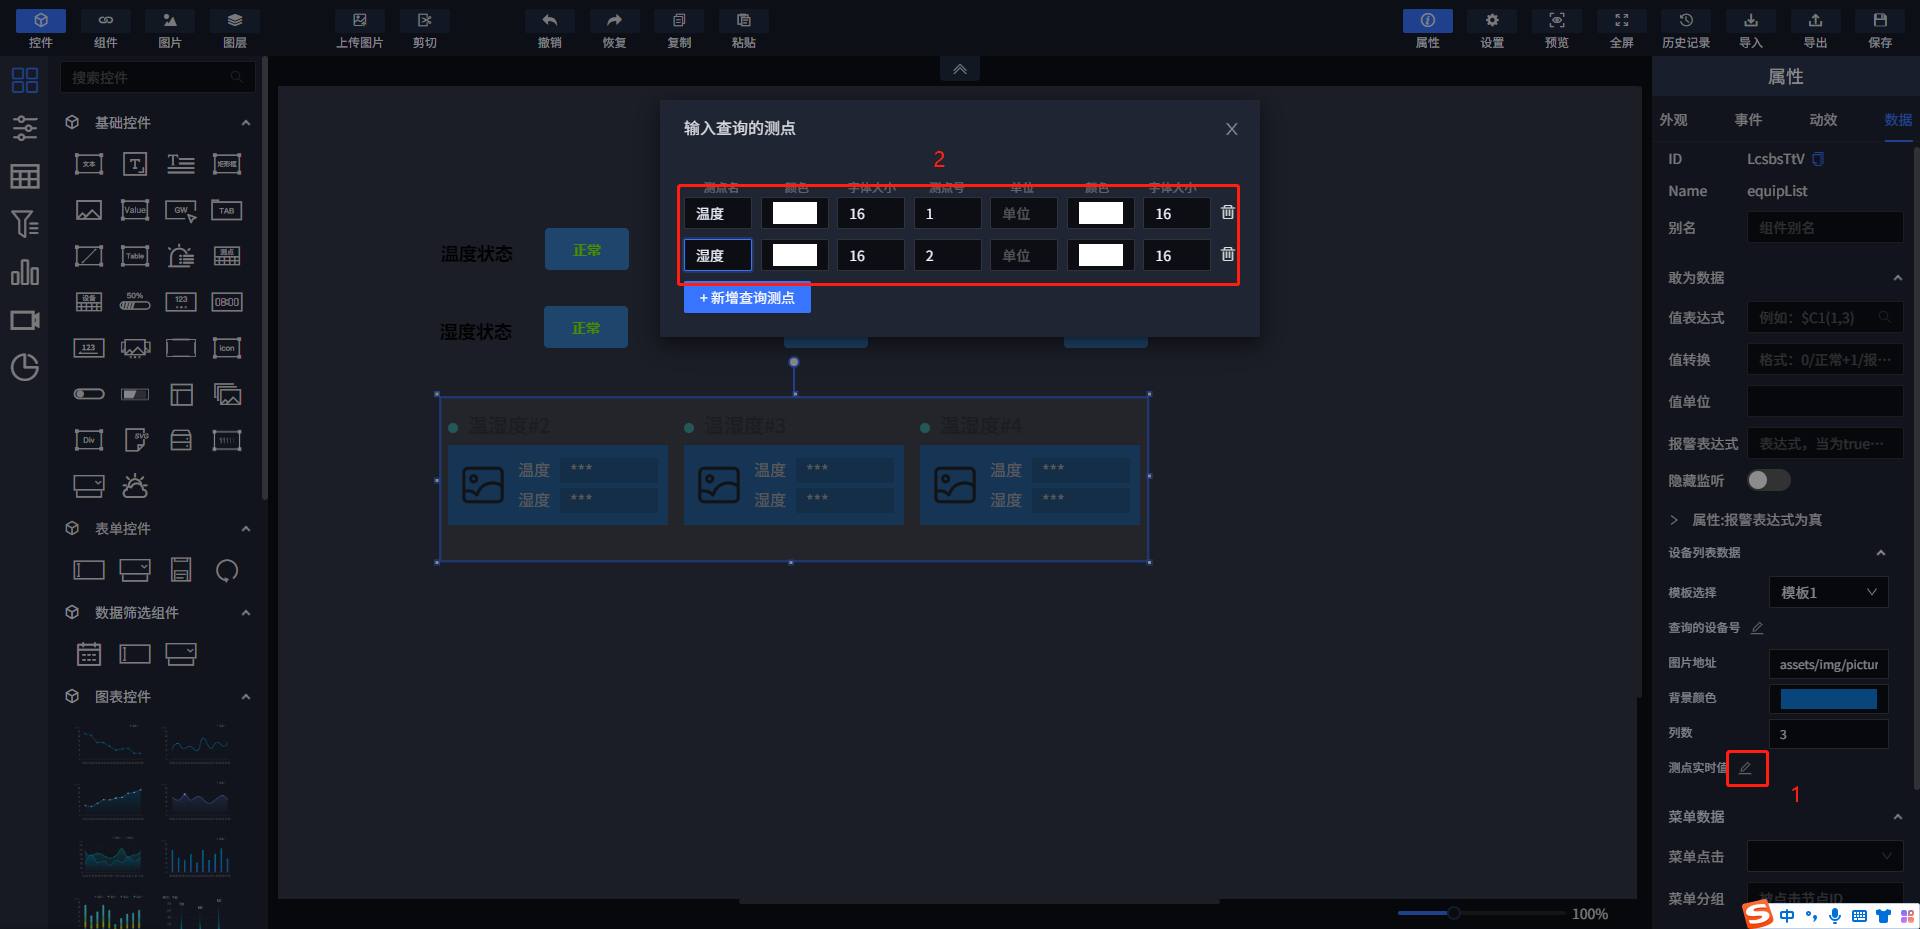This screenshot has height=929, width=1920.
Task: Open the 背景颜色 blue swatch
Action: tap(1829, 698)
